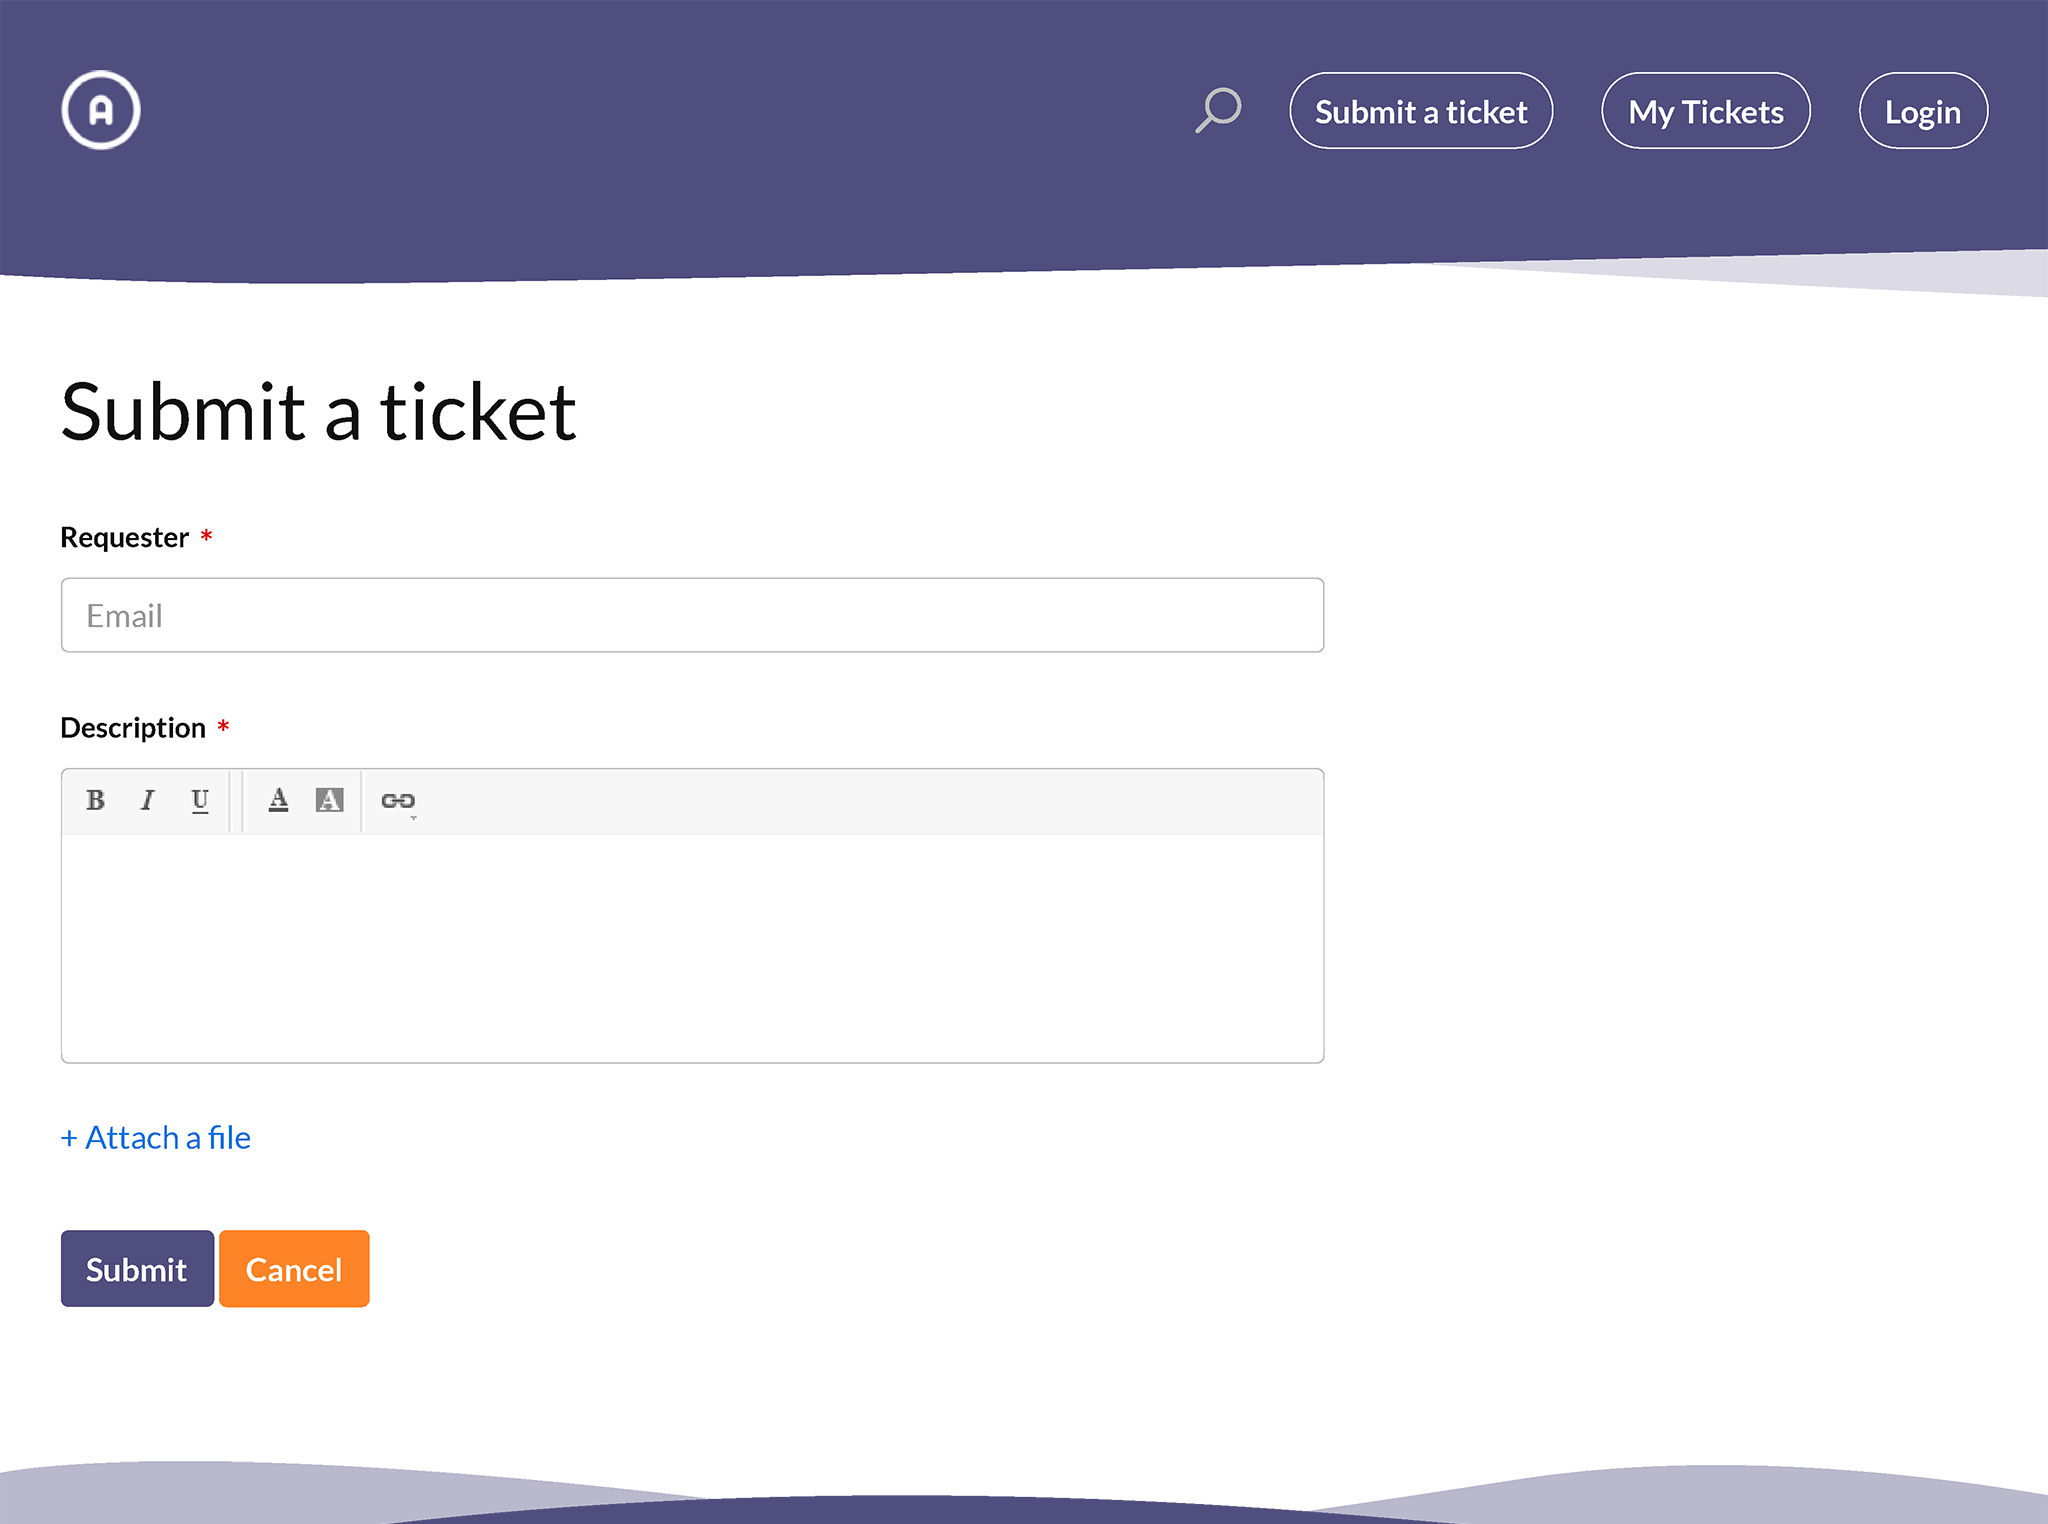Toggle italic formatting in the description editor
2048x1524 pixels.
coord(148,800)
